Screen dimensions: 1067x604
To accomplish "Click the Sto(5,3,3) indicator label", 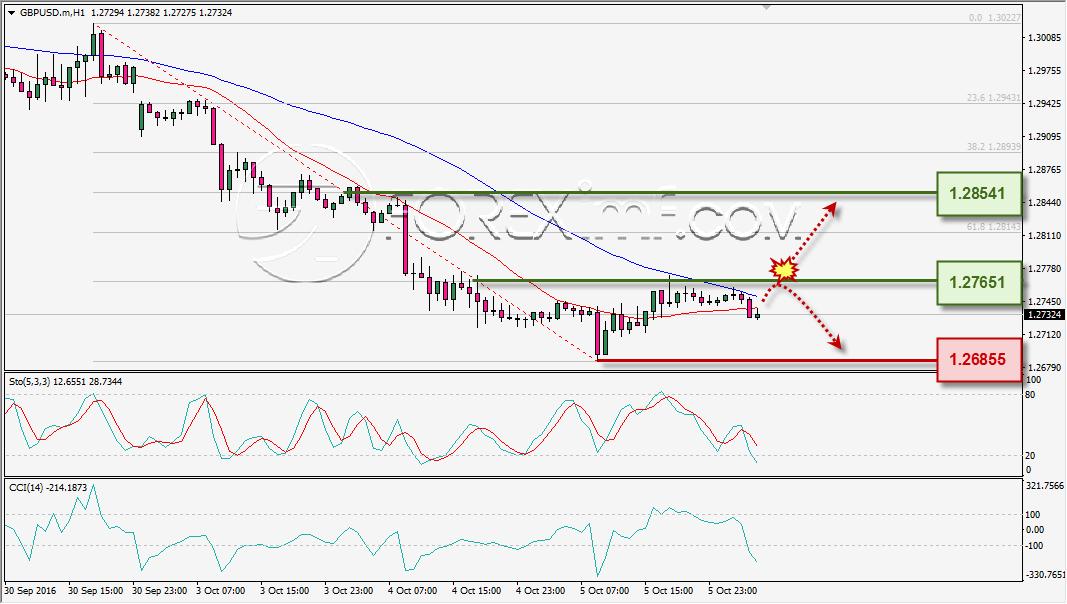I will pyautogui.click(x=66, y=382).
